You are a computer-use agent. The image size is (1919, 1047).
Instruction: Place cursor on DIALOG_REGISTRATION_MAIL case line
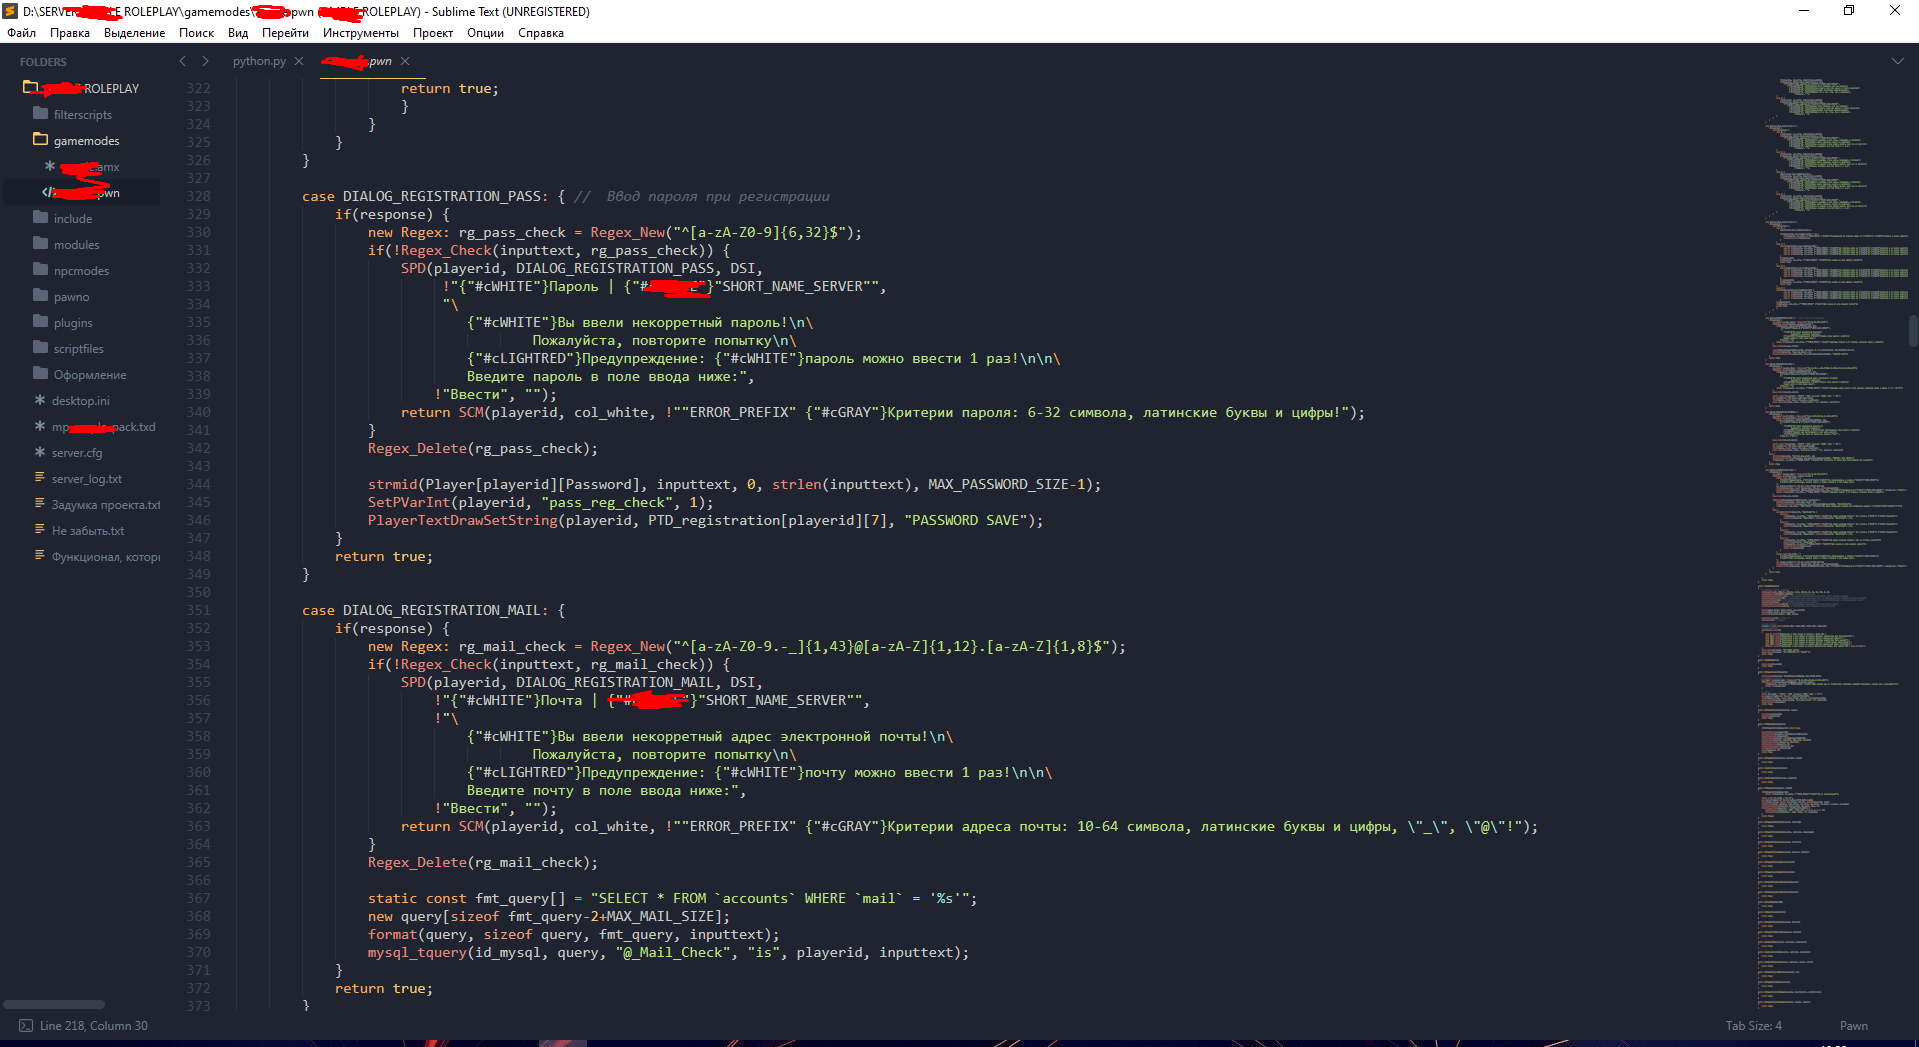(434, 610)
